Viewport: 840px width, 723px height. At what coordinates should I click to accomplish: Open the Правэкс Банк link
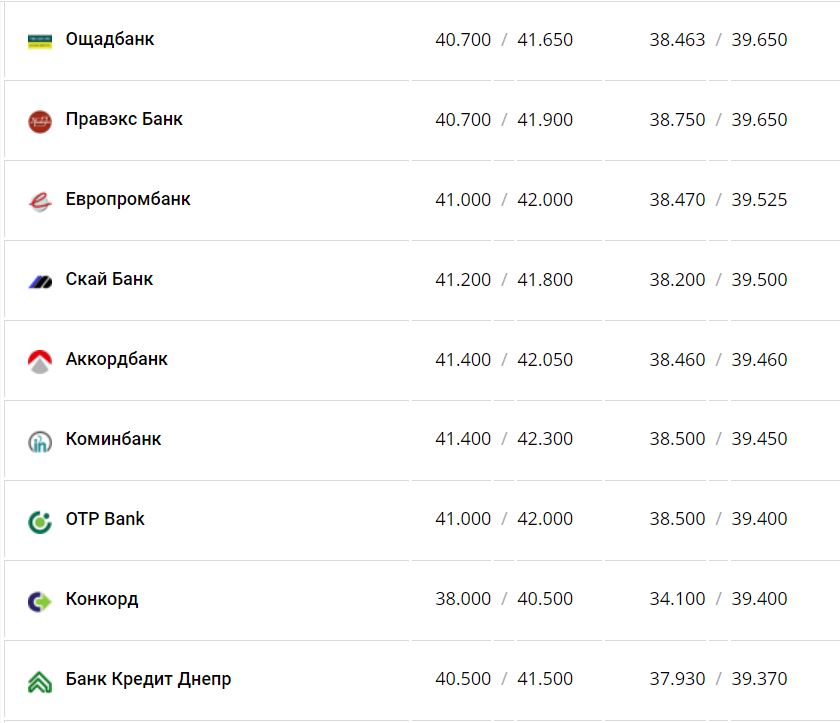(124, 119)
